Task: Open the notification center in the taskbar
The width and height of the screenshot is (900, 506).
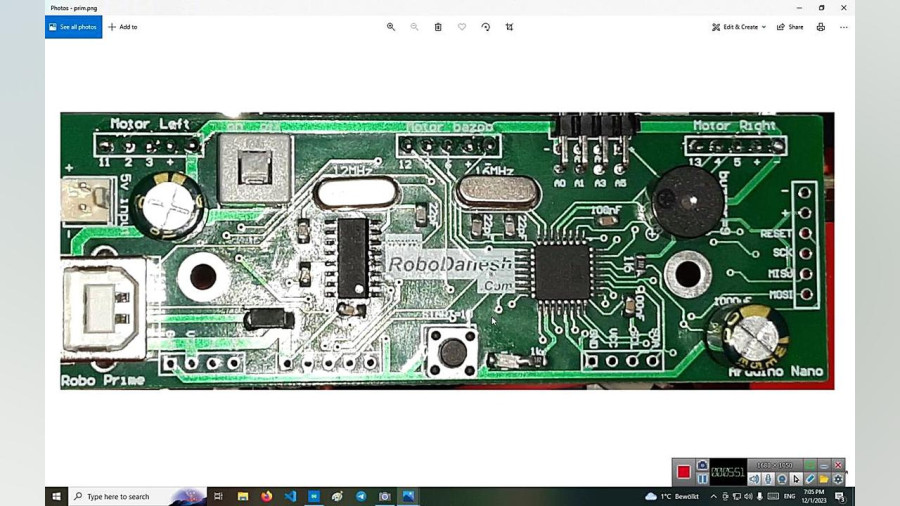Action: 840,496
